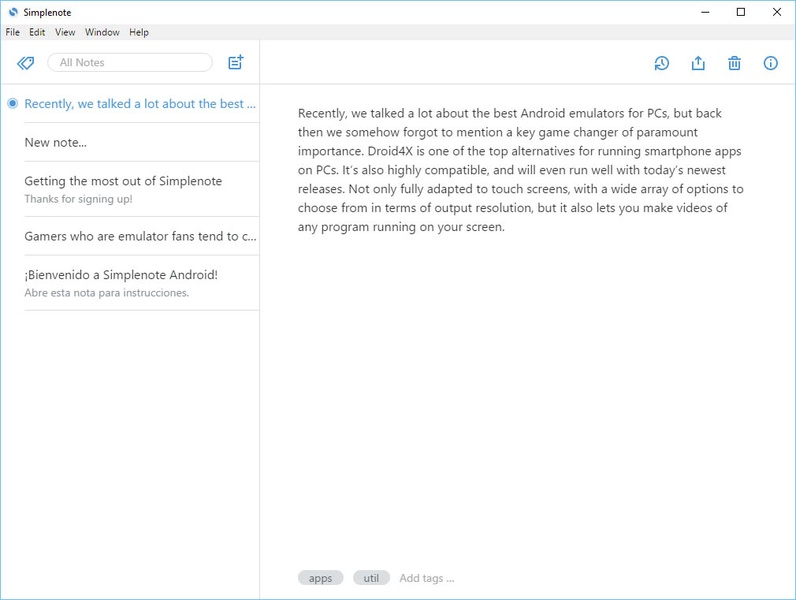This screenshot has width=796, height=600.
Task: Show note info icon
Action: 771,63
